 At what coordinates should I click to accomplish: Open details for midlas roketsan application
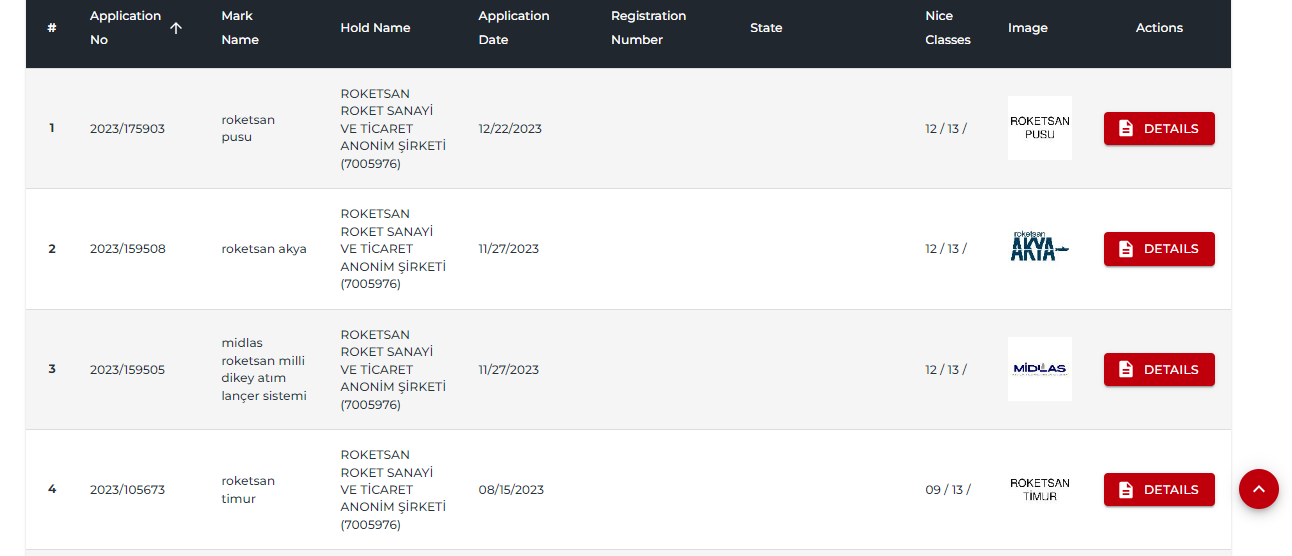[x=1159, y=370]
